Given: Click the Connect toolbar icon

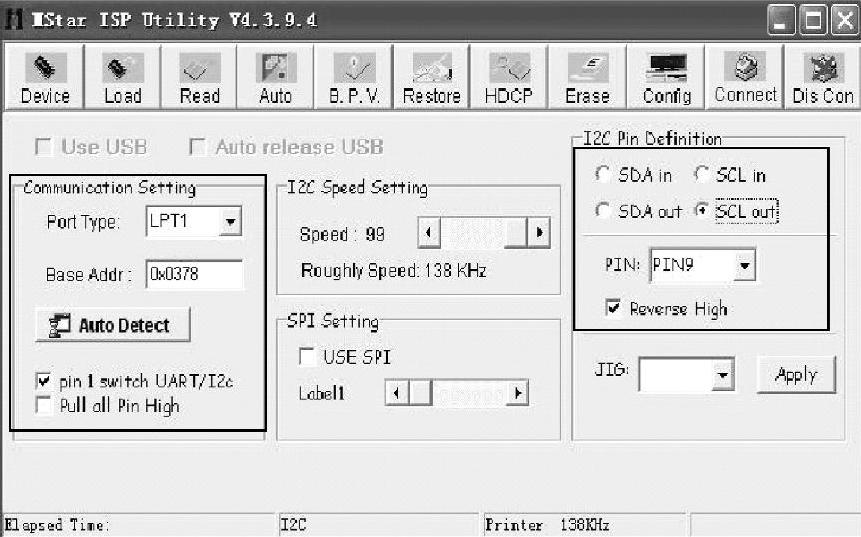Looking at the screenshot, I should click(745, 78).
